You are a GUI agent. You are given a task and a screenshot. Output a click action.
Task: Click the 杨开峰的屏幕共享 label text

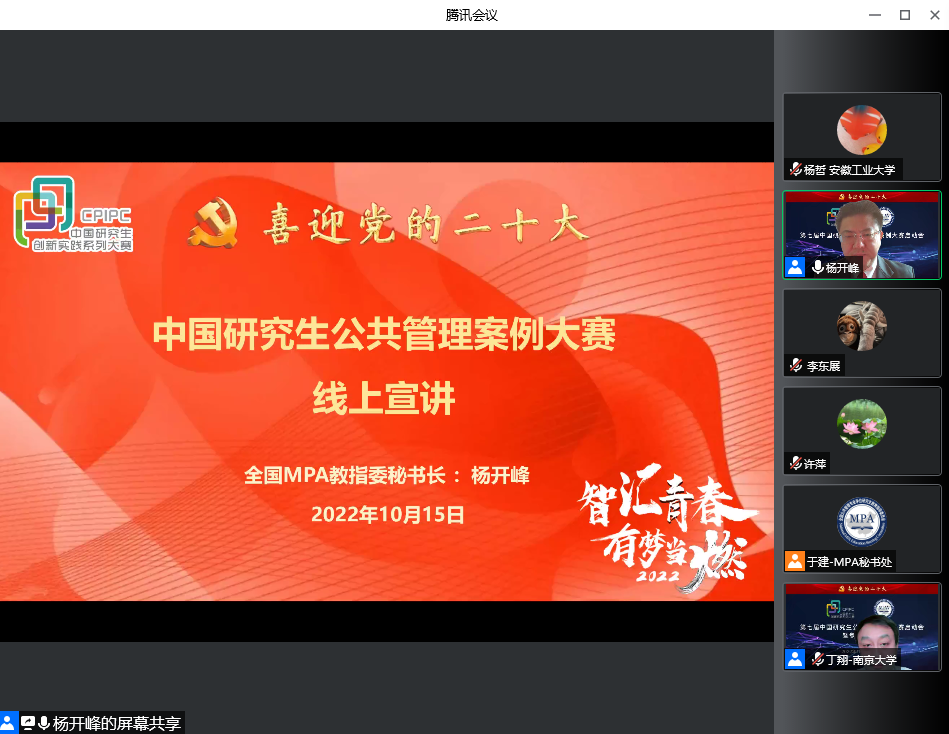pos(116,723)
